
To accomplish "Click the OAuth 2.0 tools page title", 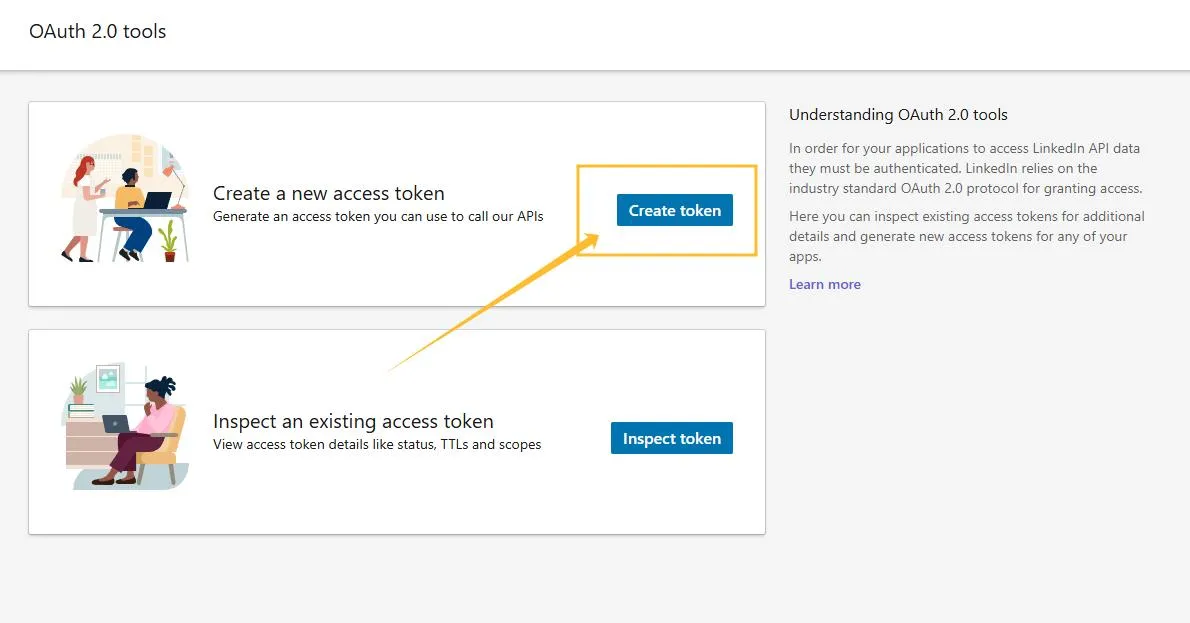I will pyautogui.click(x=96, y=31).
